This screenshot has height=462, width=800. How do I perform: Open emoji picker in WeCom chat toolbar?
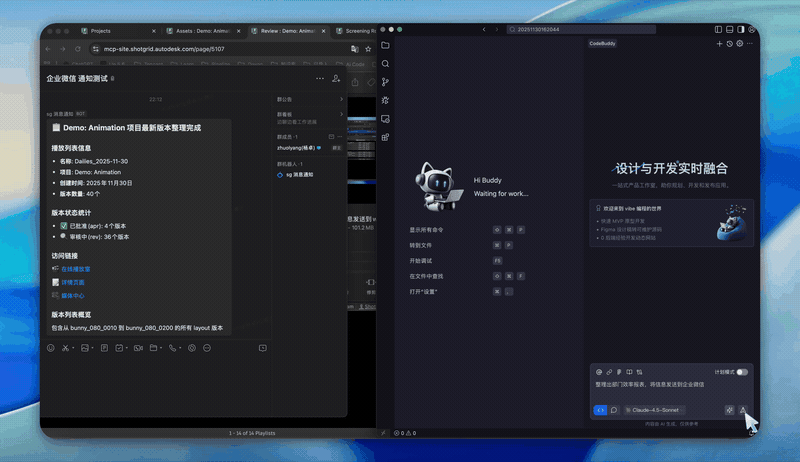(51, 348)
